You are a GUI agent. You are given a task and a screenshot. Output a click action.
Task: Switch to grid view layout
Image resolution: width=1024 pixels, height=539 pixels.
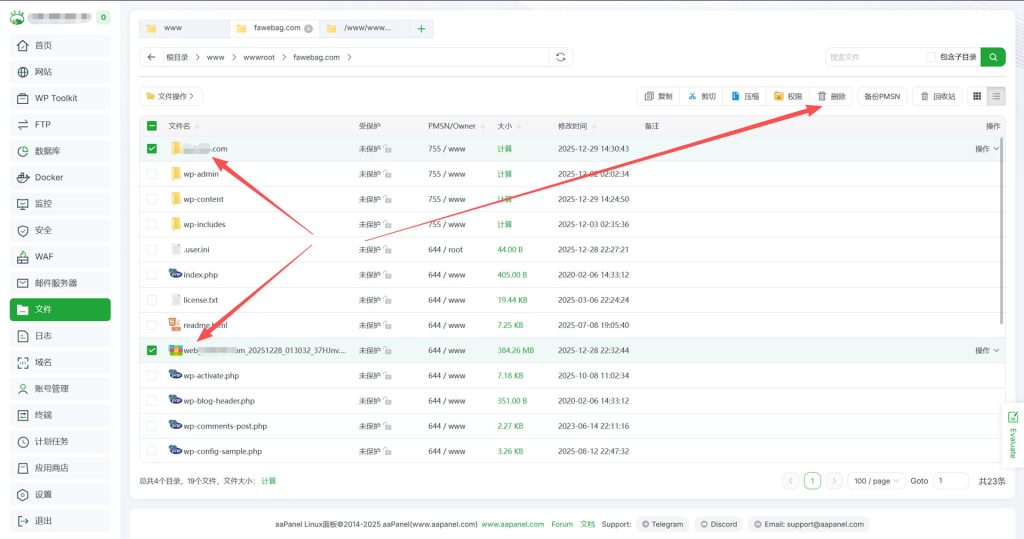pos(977,96)
